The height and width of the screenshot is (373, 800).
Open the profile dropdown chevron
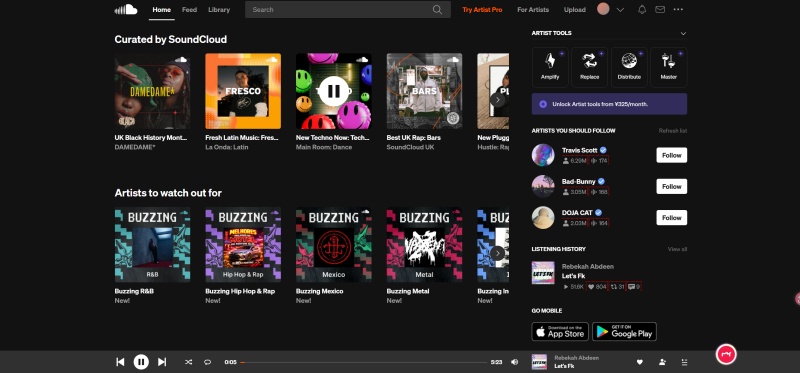click(620, 10)
